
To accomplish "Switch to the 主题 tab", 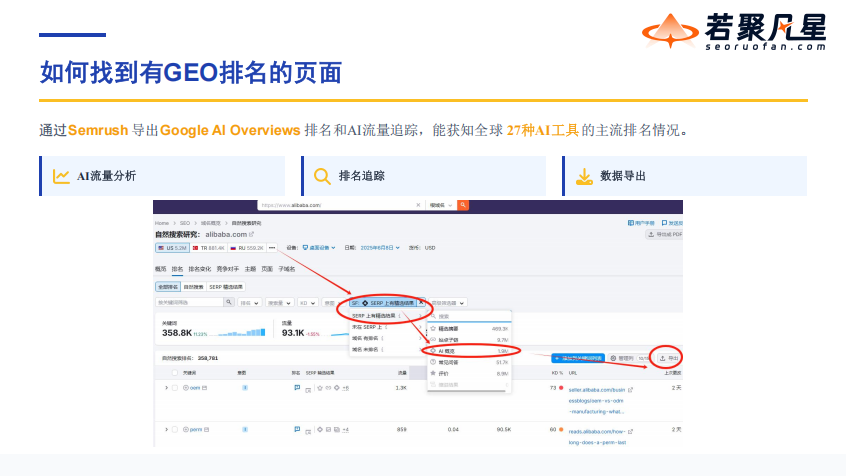I will pos(250,269).
